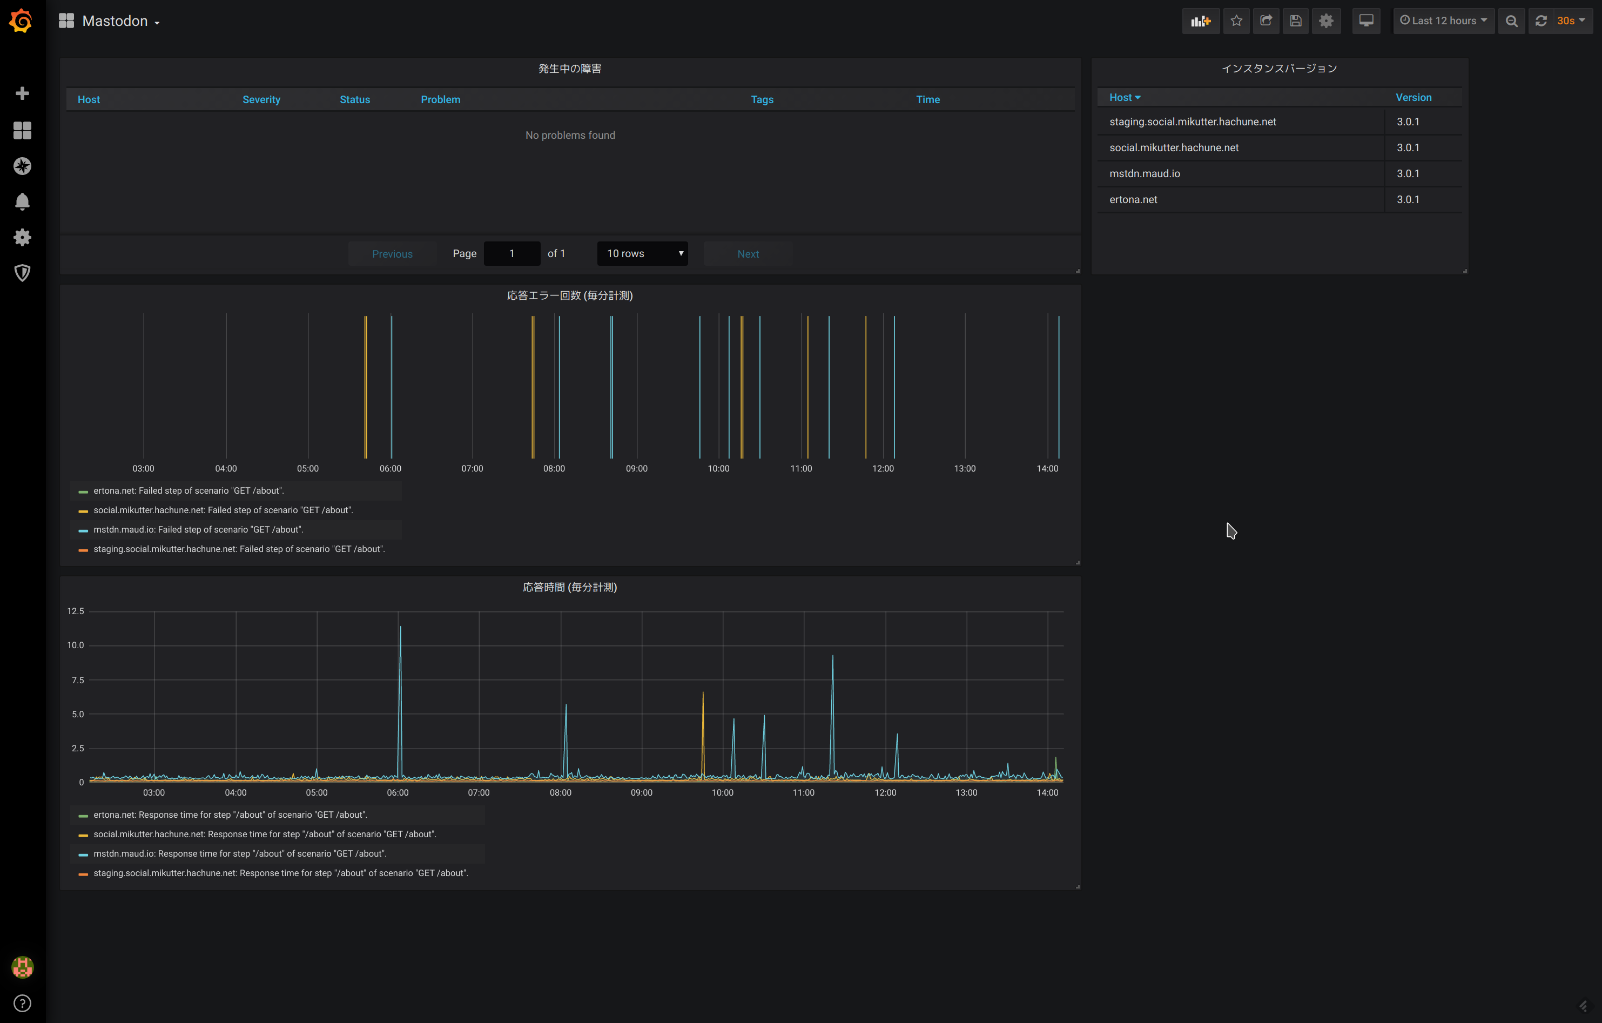Open the Dashboards icon in sidebar

tap(22, 130)
